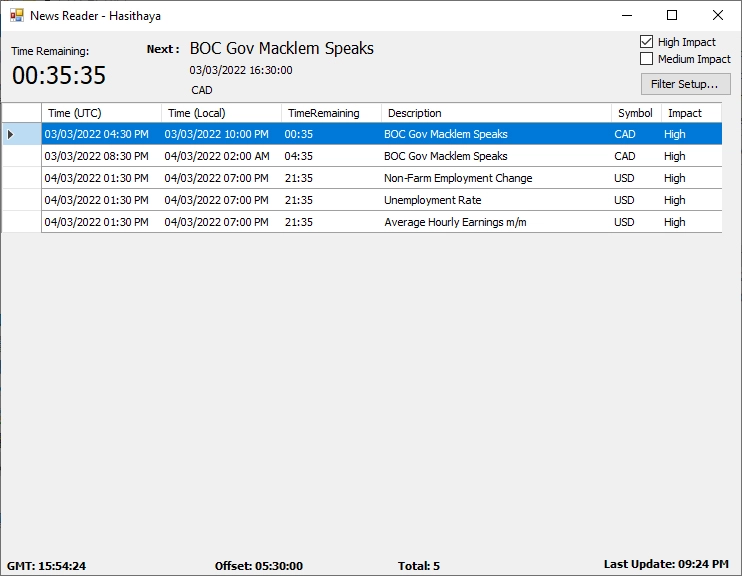The height and width of the screenshot is (576, 742).
Task: Select BOC Gov Macklem Speaks in highlighted row
Action: pyautogui.click(x=496, y=134)
